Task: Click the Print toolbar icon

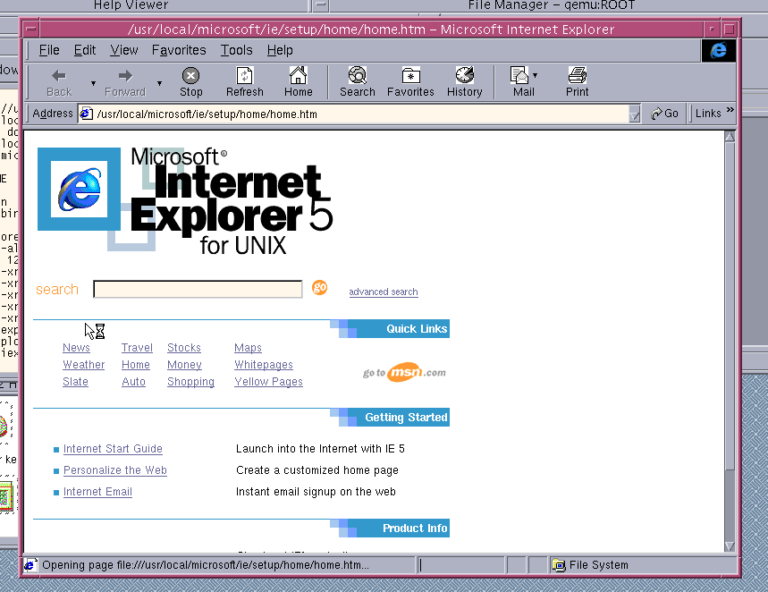Action: coord(577,76)
